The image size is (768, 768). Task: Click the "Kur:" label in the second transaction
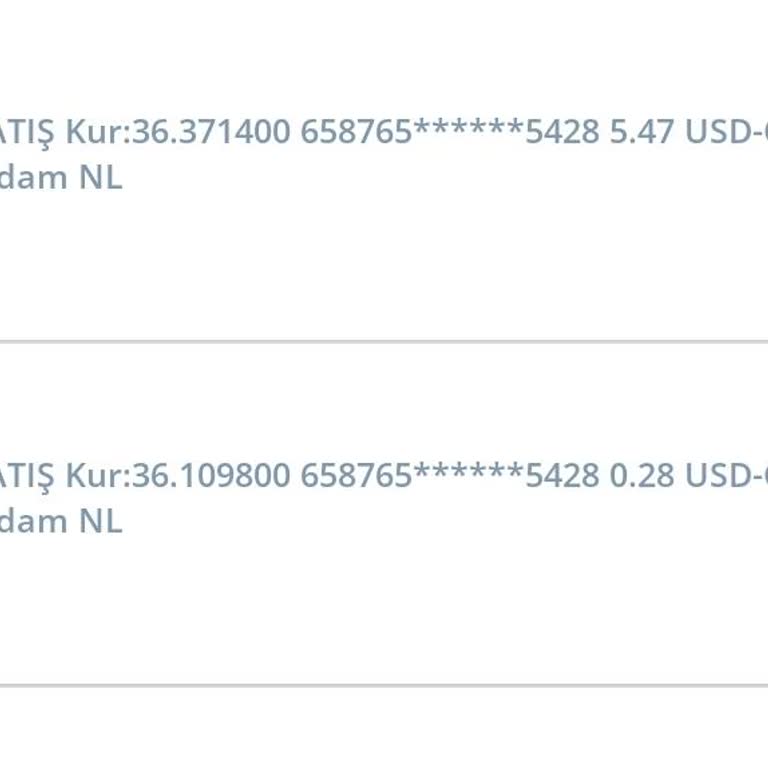point(98,476)
